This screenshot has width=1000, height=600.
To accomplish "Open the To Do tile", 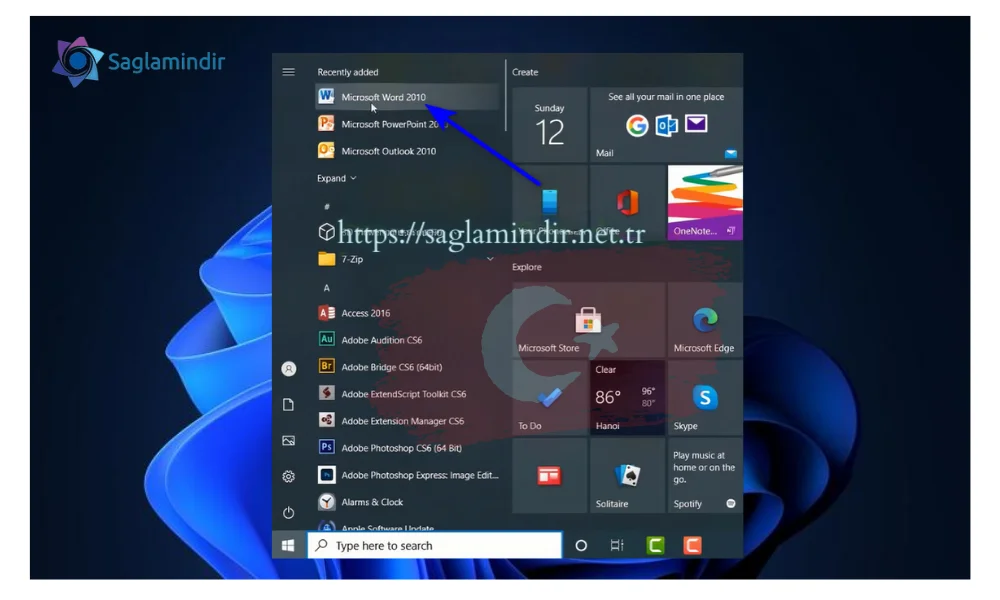I will tap(549, 397).
